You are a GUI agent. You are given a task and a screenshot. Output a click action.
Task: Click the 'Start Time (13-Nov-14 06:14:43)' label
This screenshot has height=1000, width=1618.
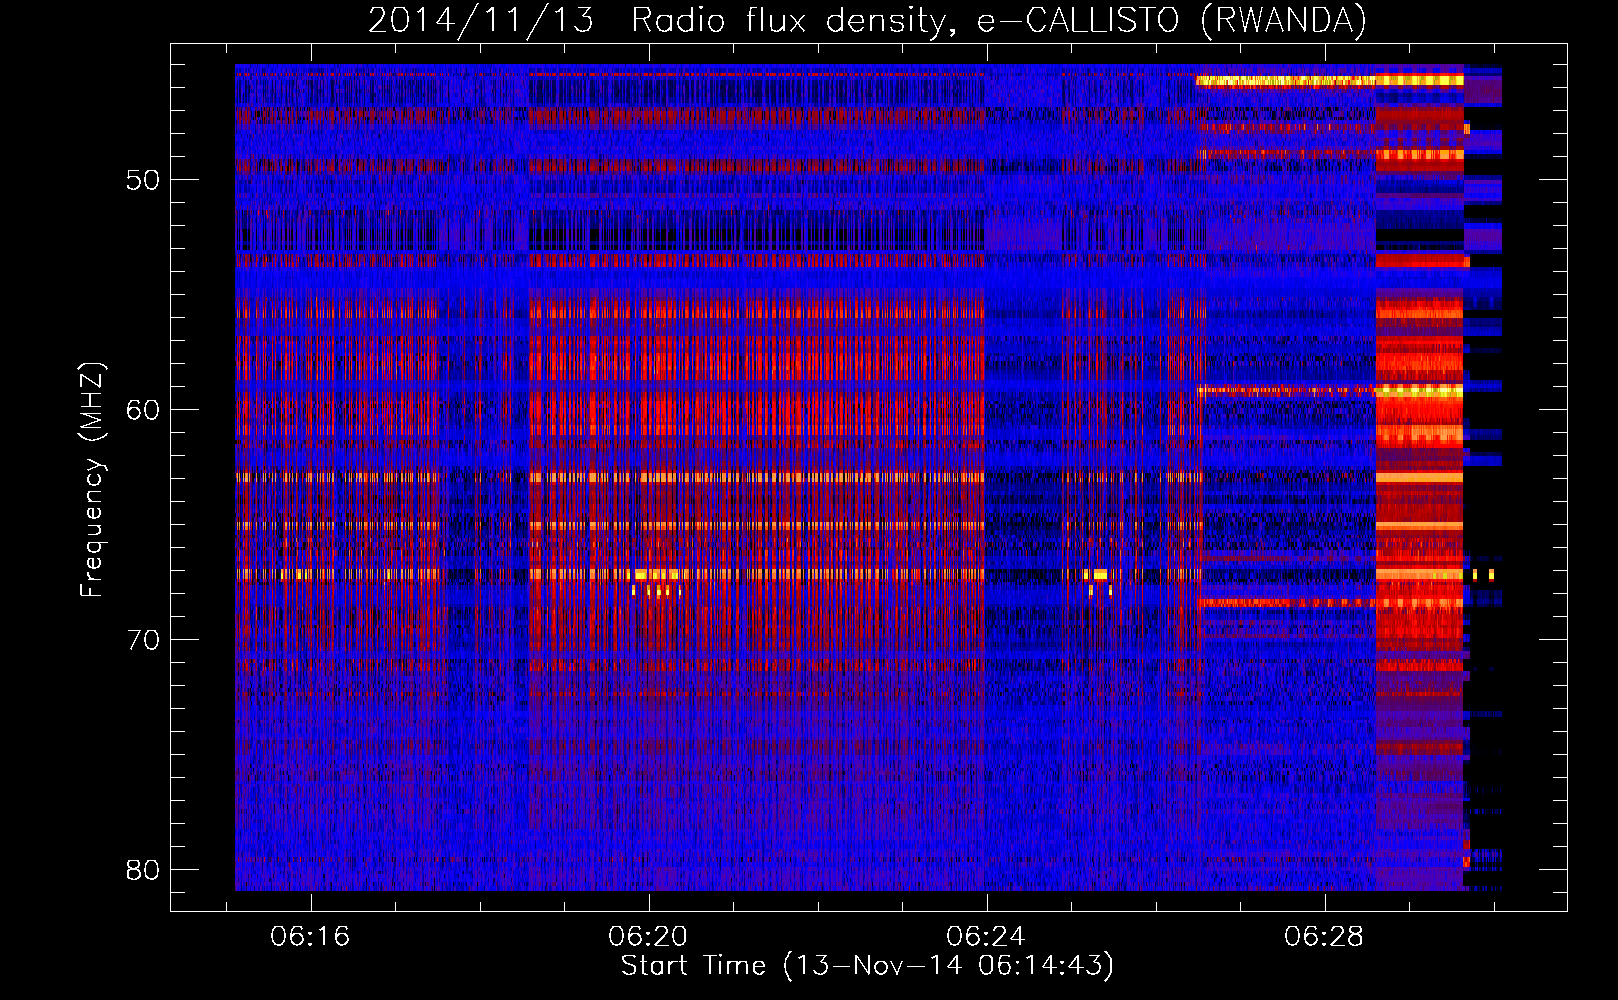[x=867, y=966]
